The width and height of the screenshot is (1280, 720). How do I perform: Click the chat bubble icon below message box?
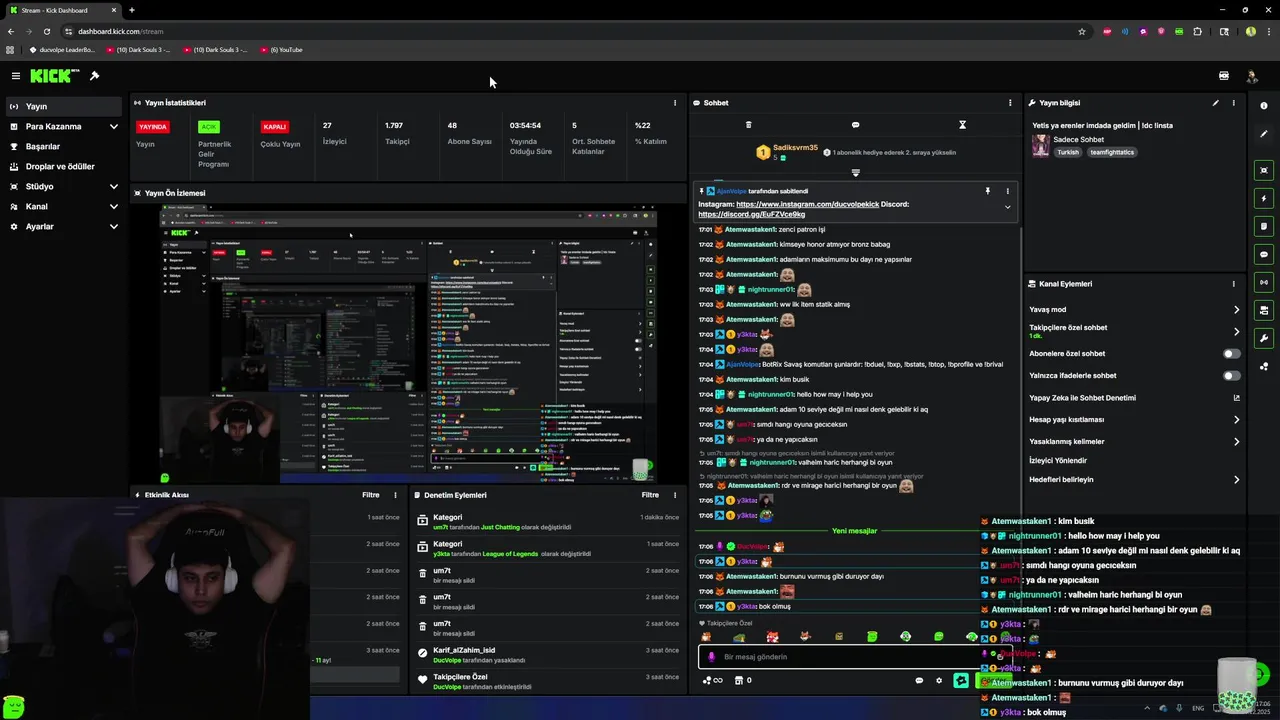[x=919, y=681]
